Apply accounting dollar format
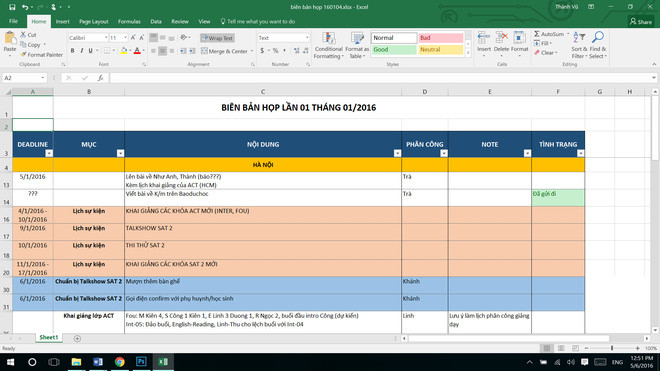The width and height of the screenshot is (660, 371). pos(262,51)
